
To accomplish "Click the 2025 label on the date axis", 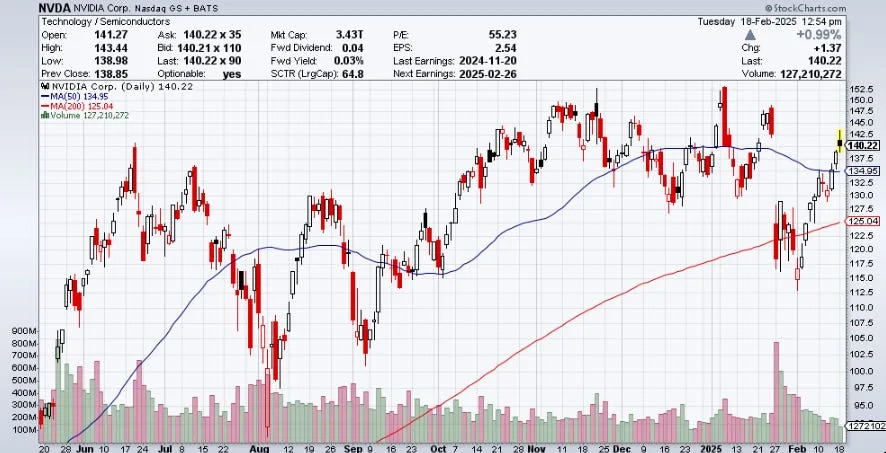I will 710,447.
